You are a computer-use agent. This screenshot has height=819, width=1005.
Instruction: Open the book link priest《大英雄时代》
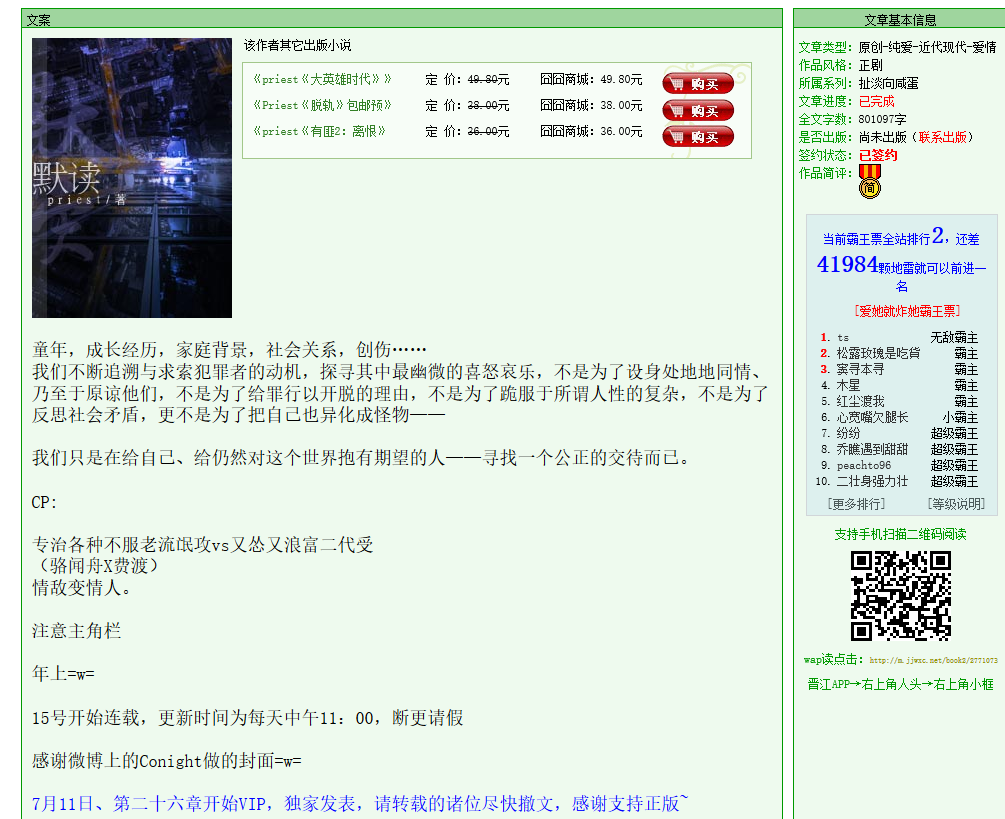pos(322,79)
